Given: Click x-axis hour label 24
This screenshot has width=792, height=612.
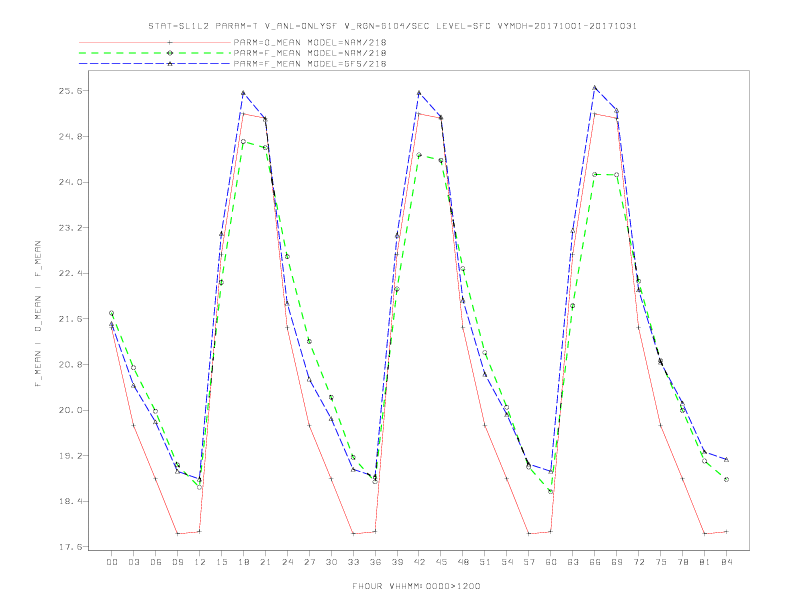Looking at the screenshot, I should pos(287,562).
